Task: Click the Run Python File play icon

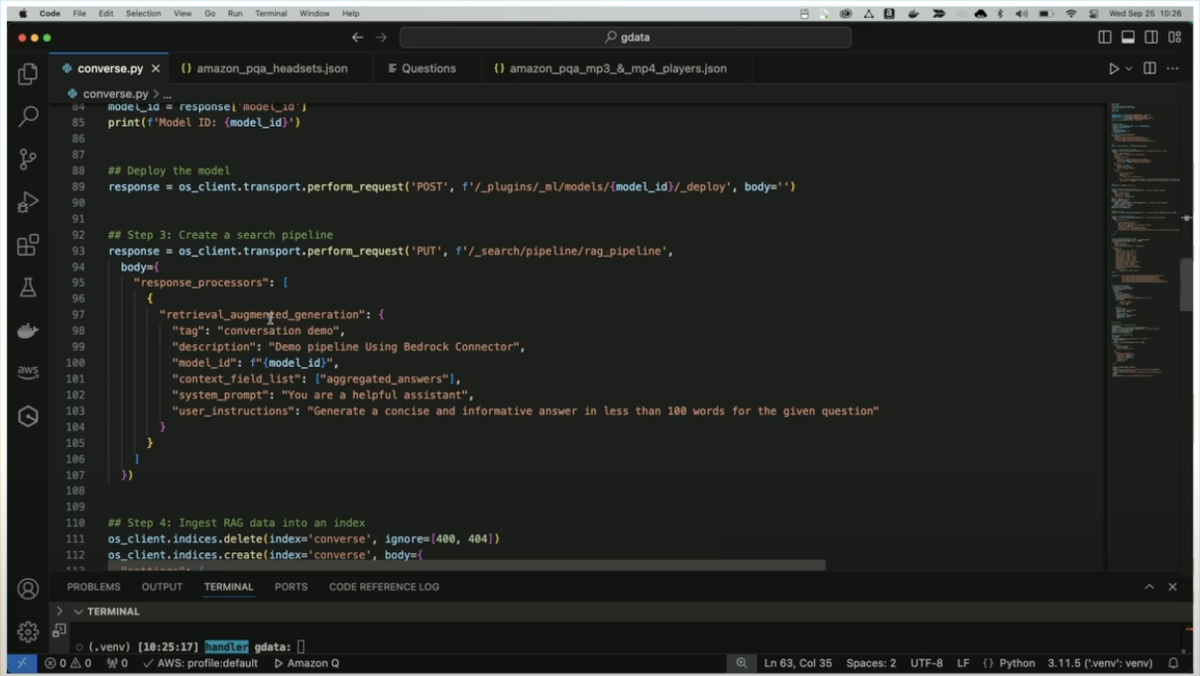Action: pyautogui.click(x=1113, y=69)
